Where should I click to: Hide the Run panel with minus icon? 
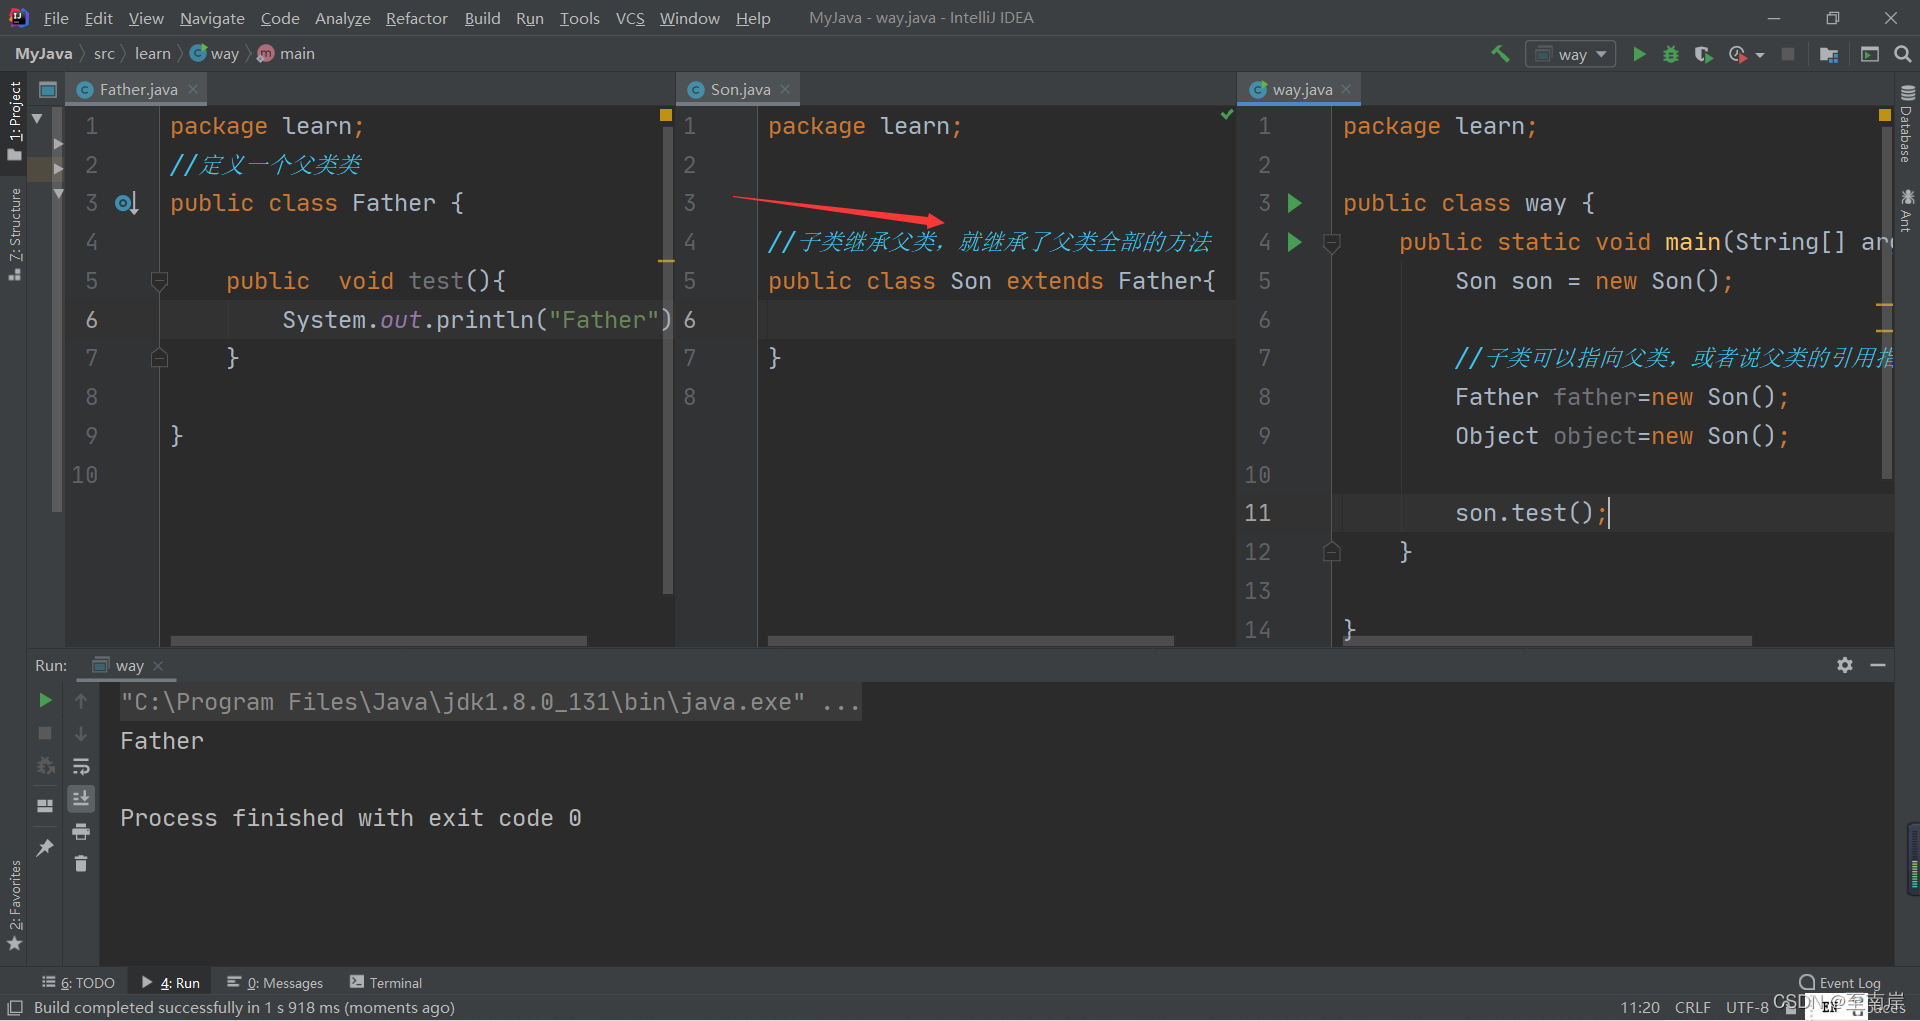pos(1878,665)
